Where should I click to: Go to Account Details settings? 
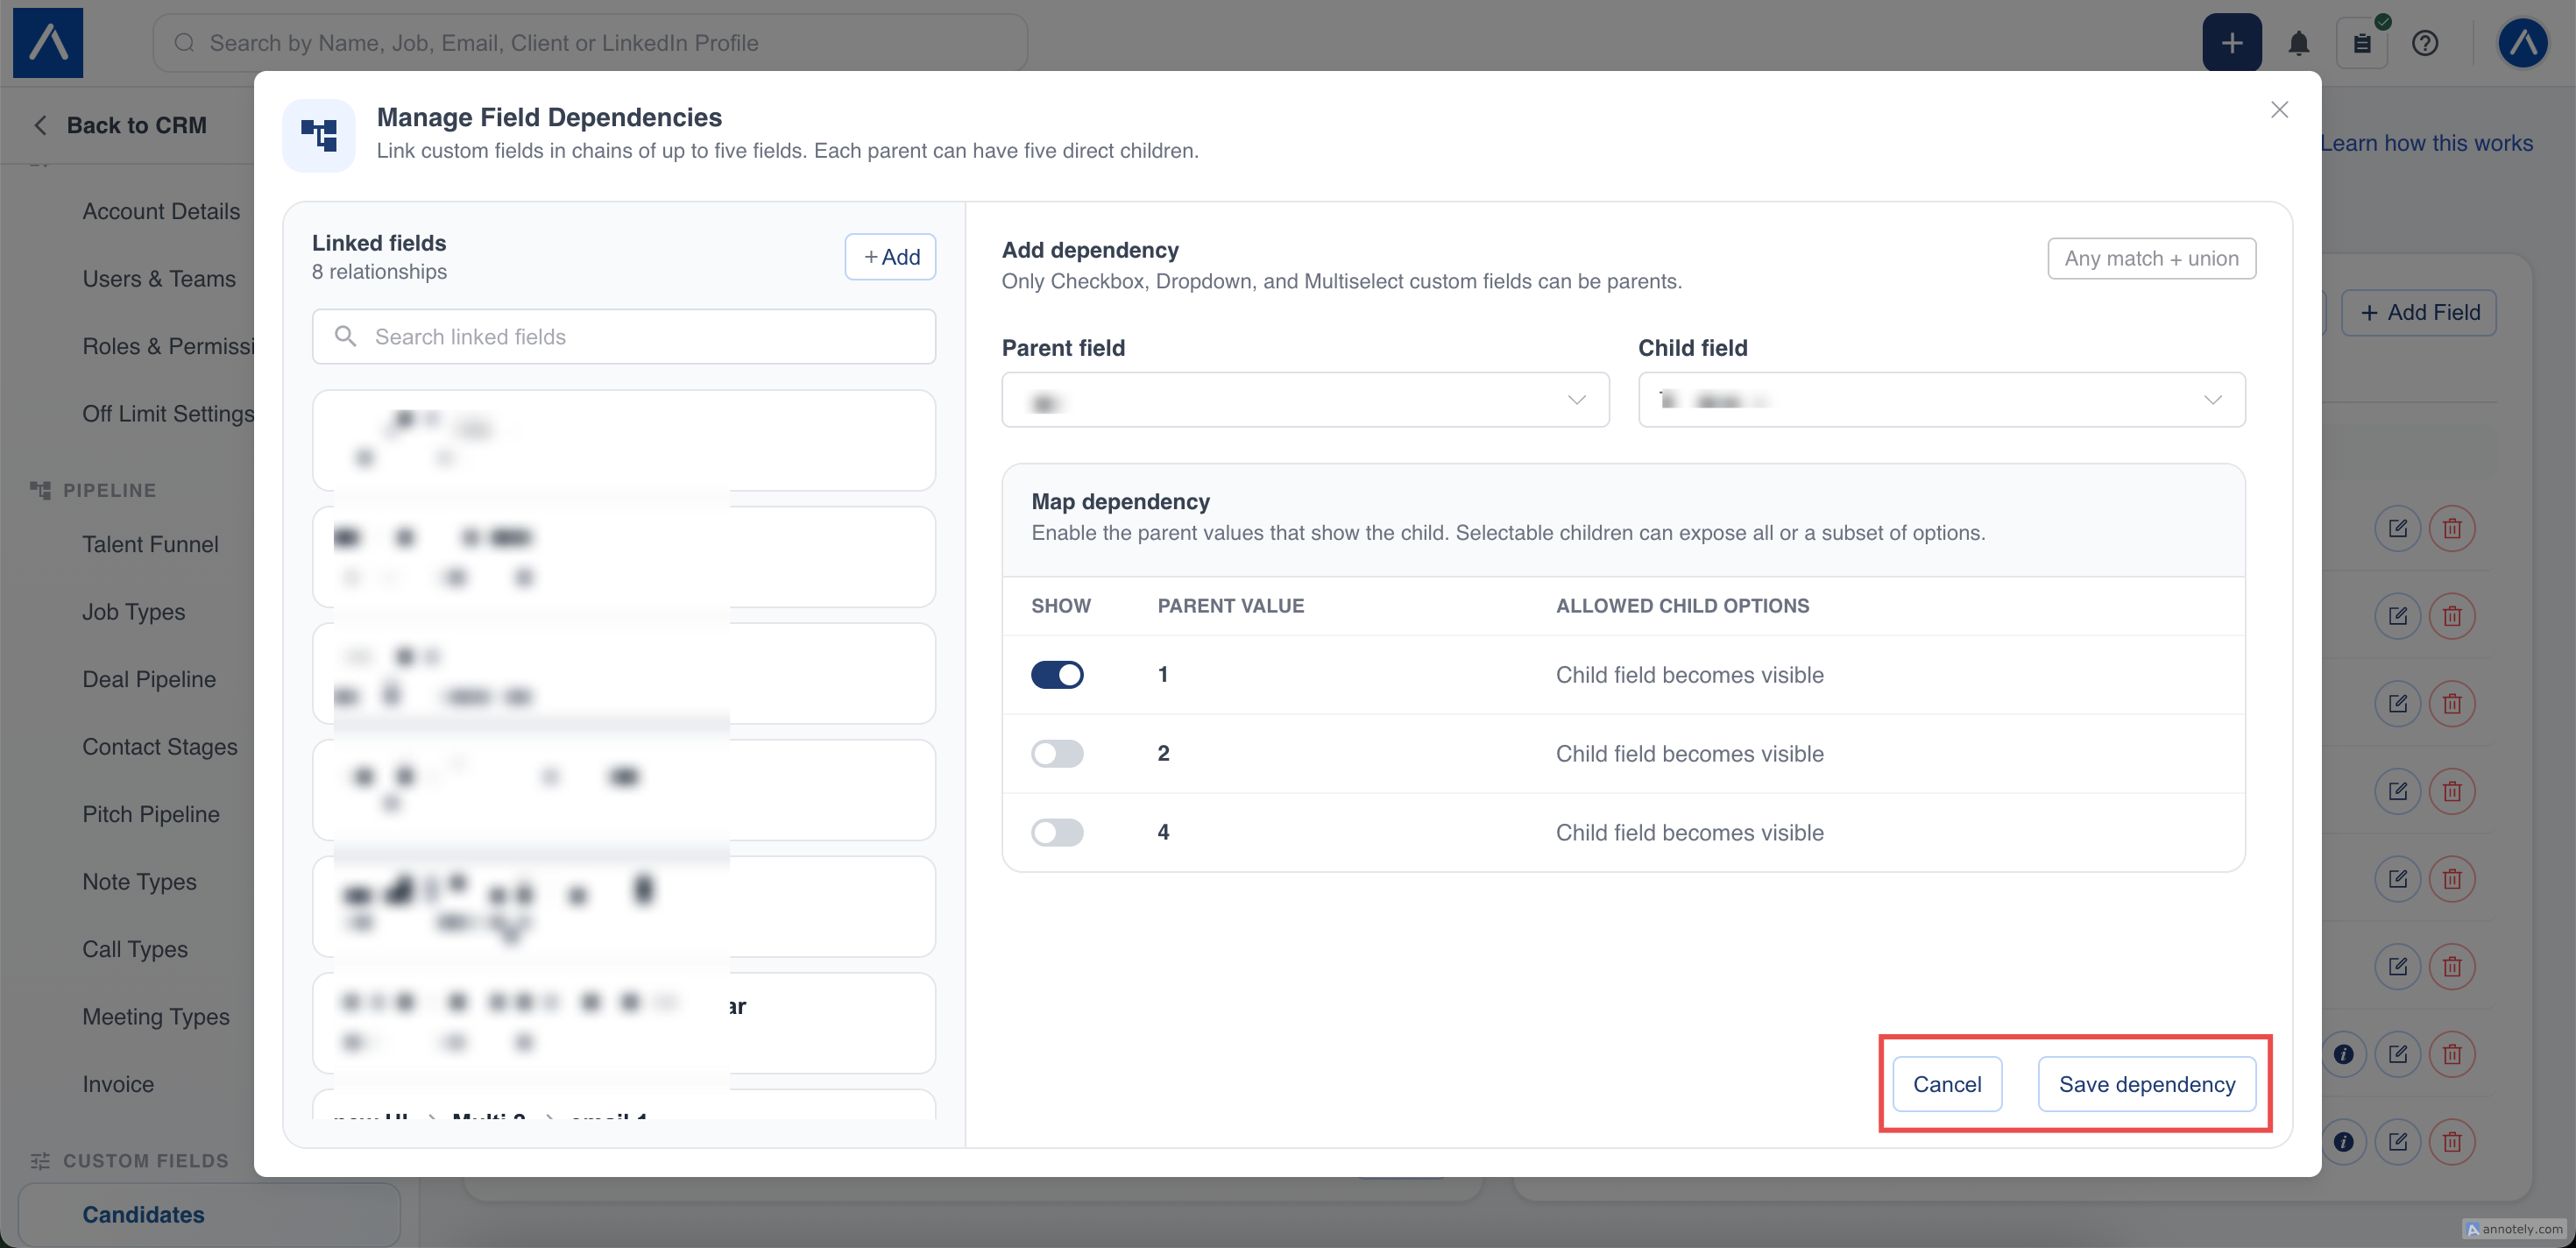pyautogui.click(x=161, y=211)
